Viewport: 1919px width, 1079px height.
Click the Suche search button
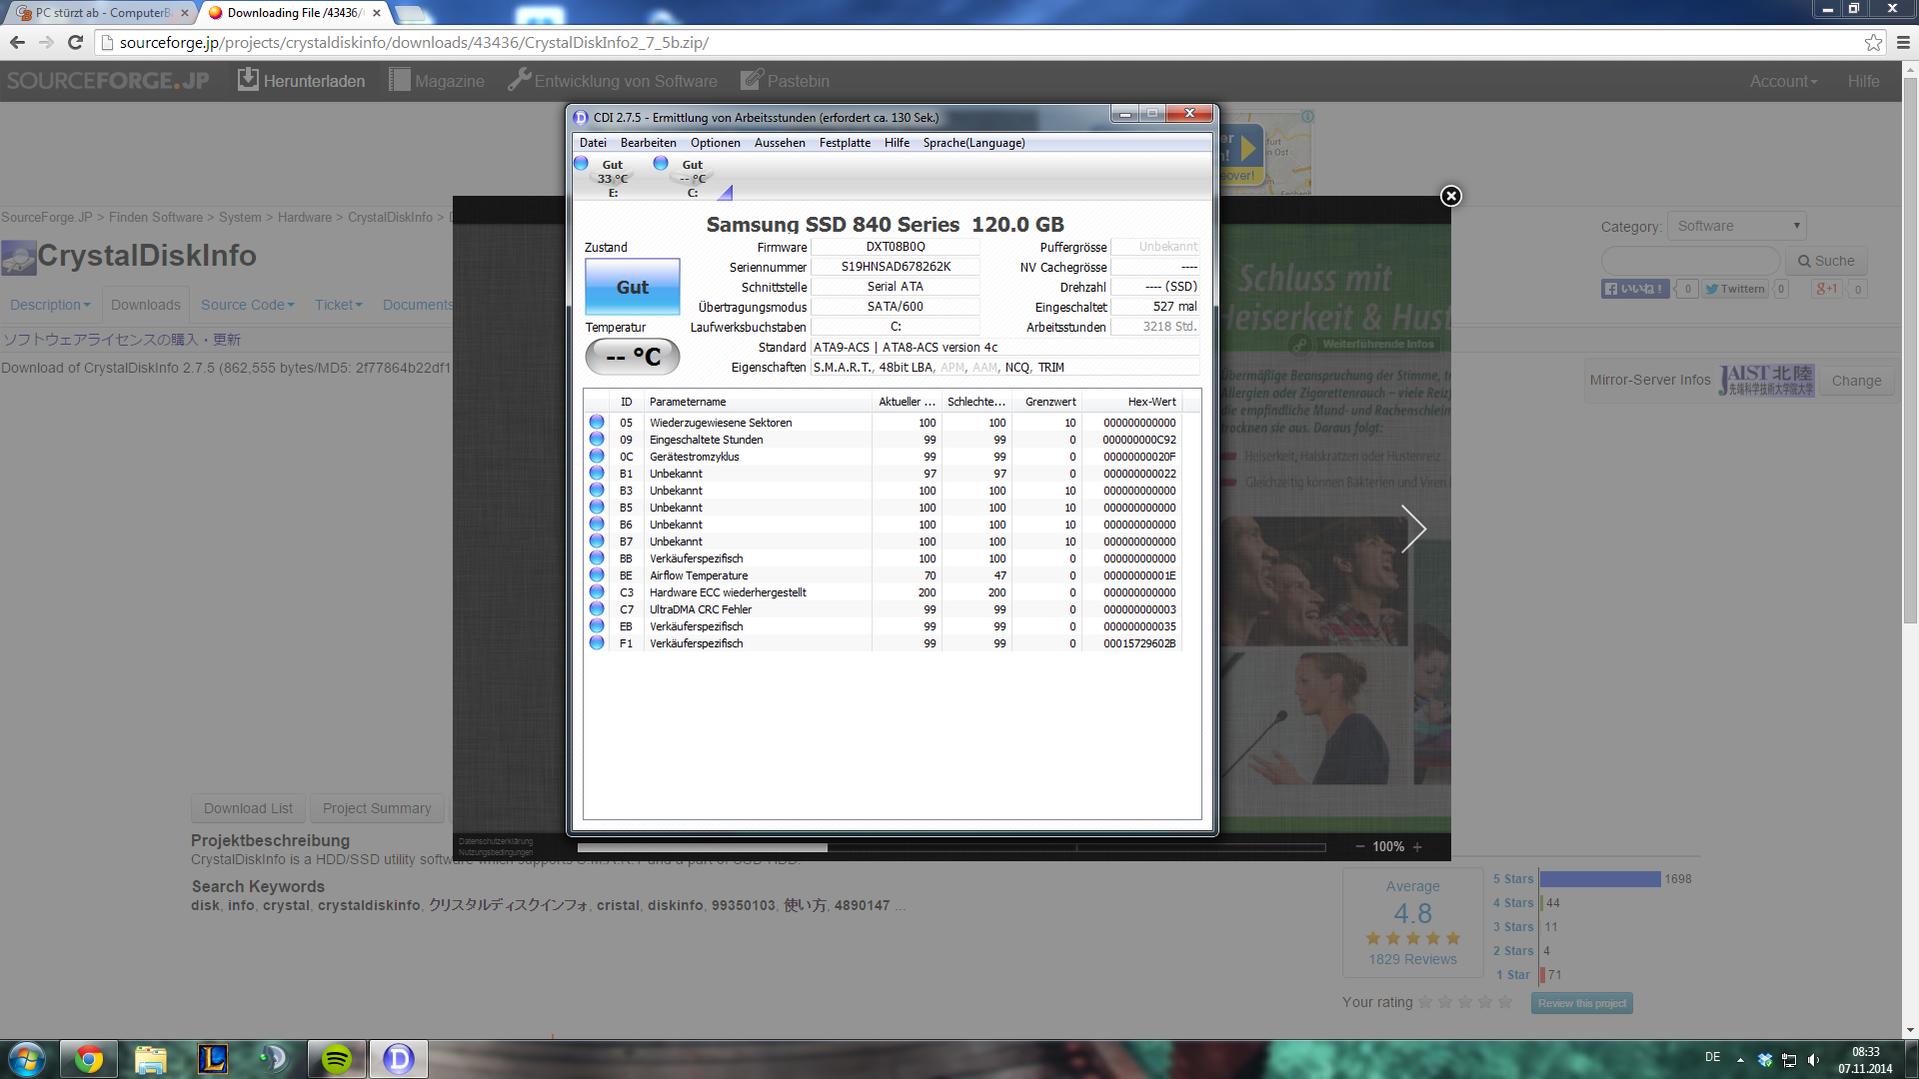coord(1826,261)
